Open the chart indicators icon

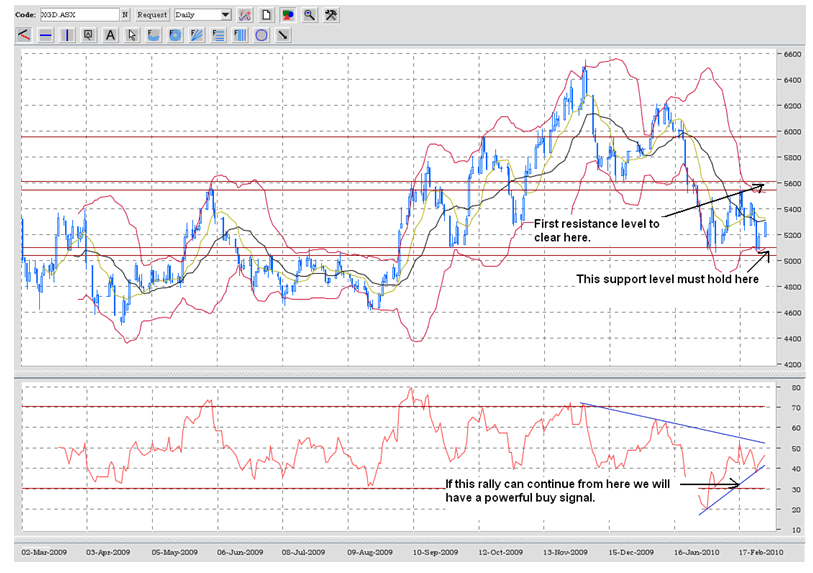[x=245, y=15]
